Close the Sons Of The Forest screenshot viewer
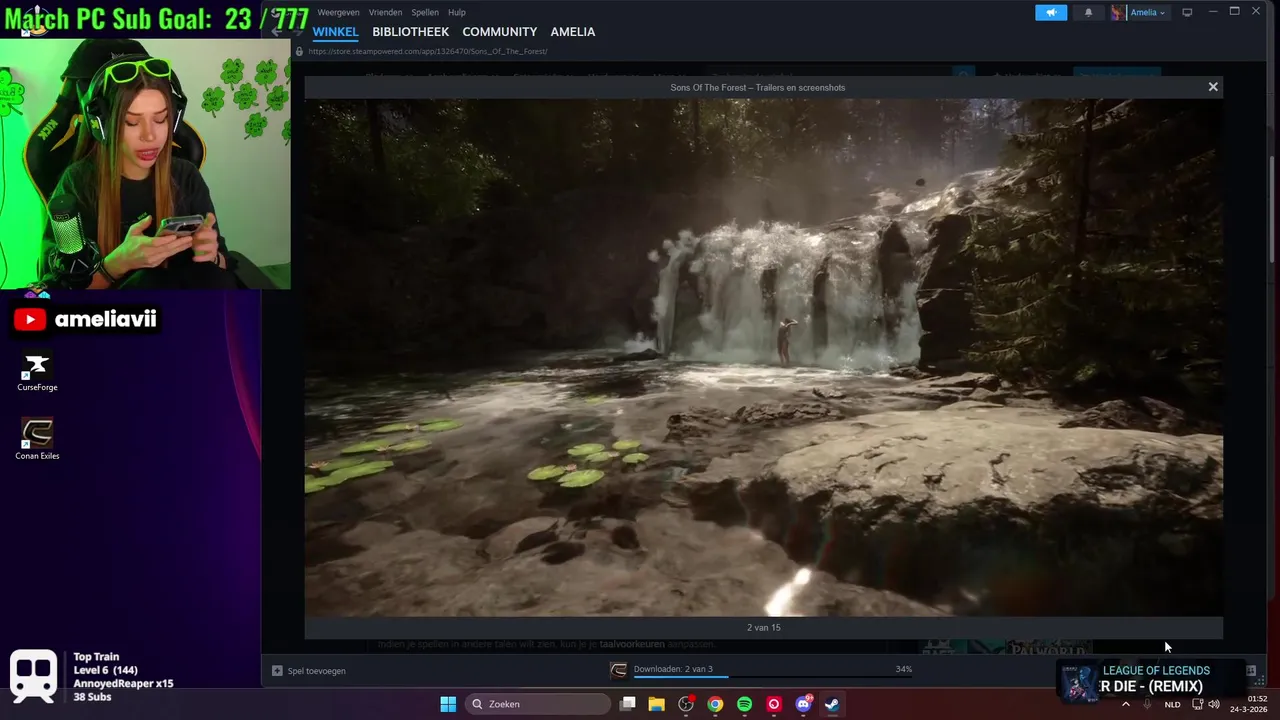This screenshot has height=720, width=1280. click(1213, 87)
